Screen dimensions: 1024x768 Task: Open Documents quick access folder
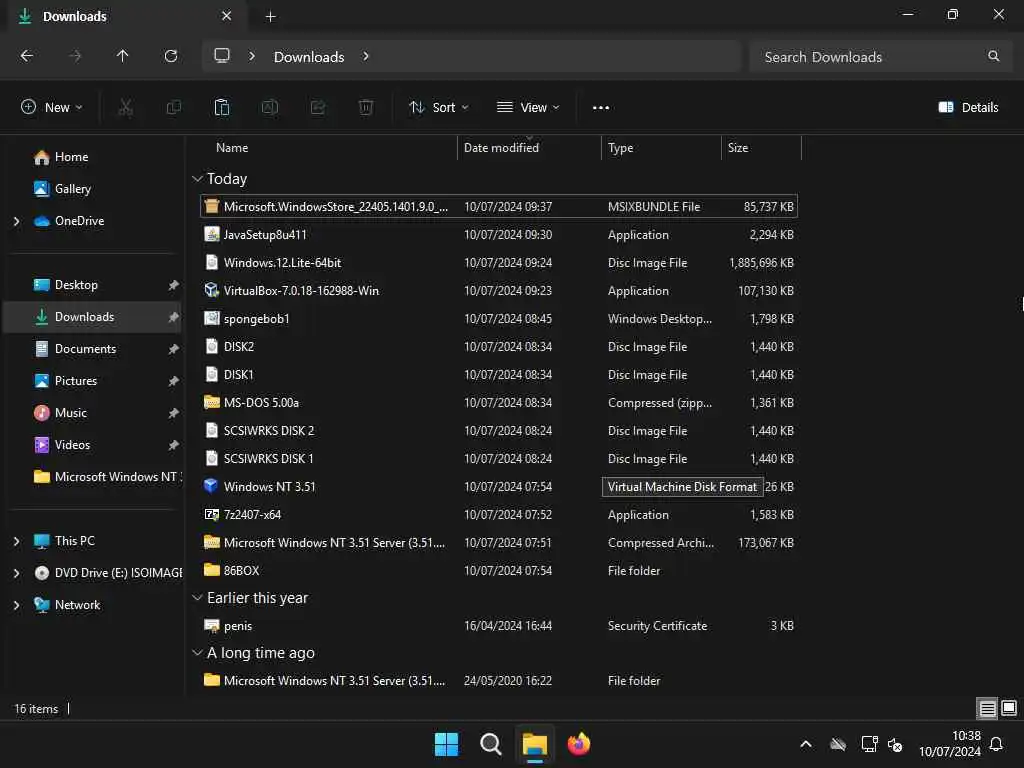point(92,349)
